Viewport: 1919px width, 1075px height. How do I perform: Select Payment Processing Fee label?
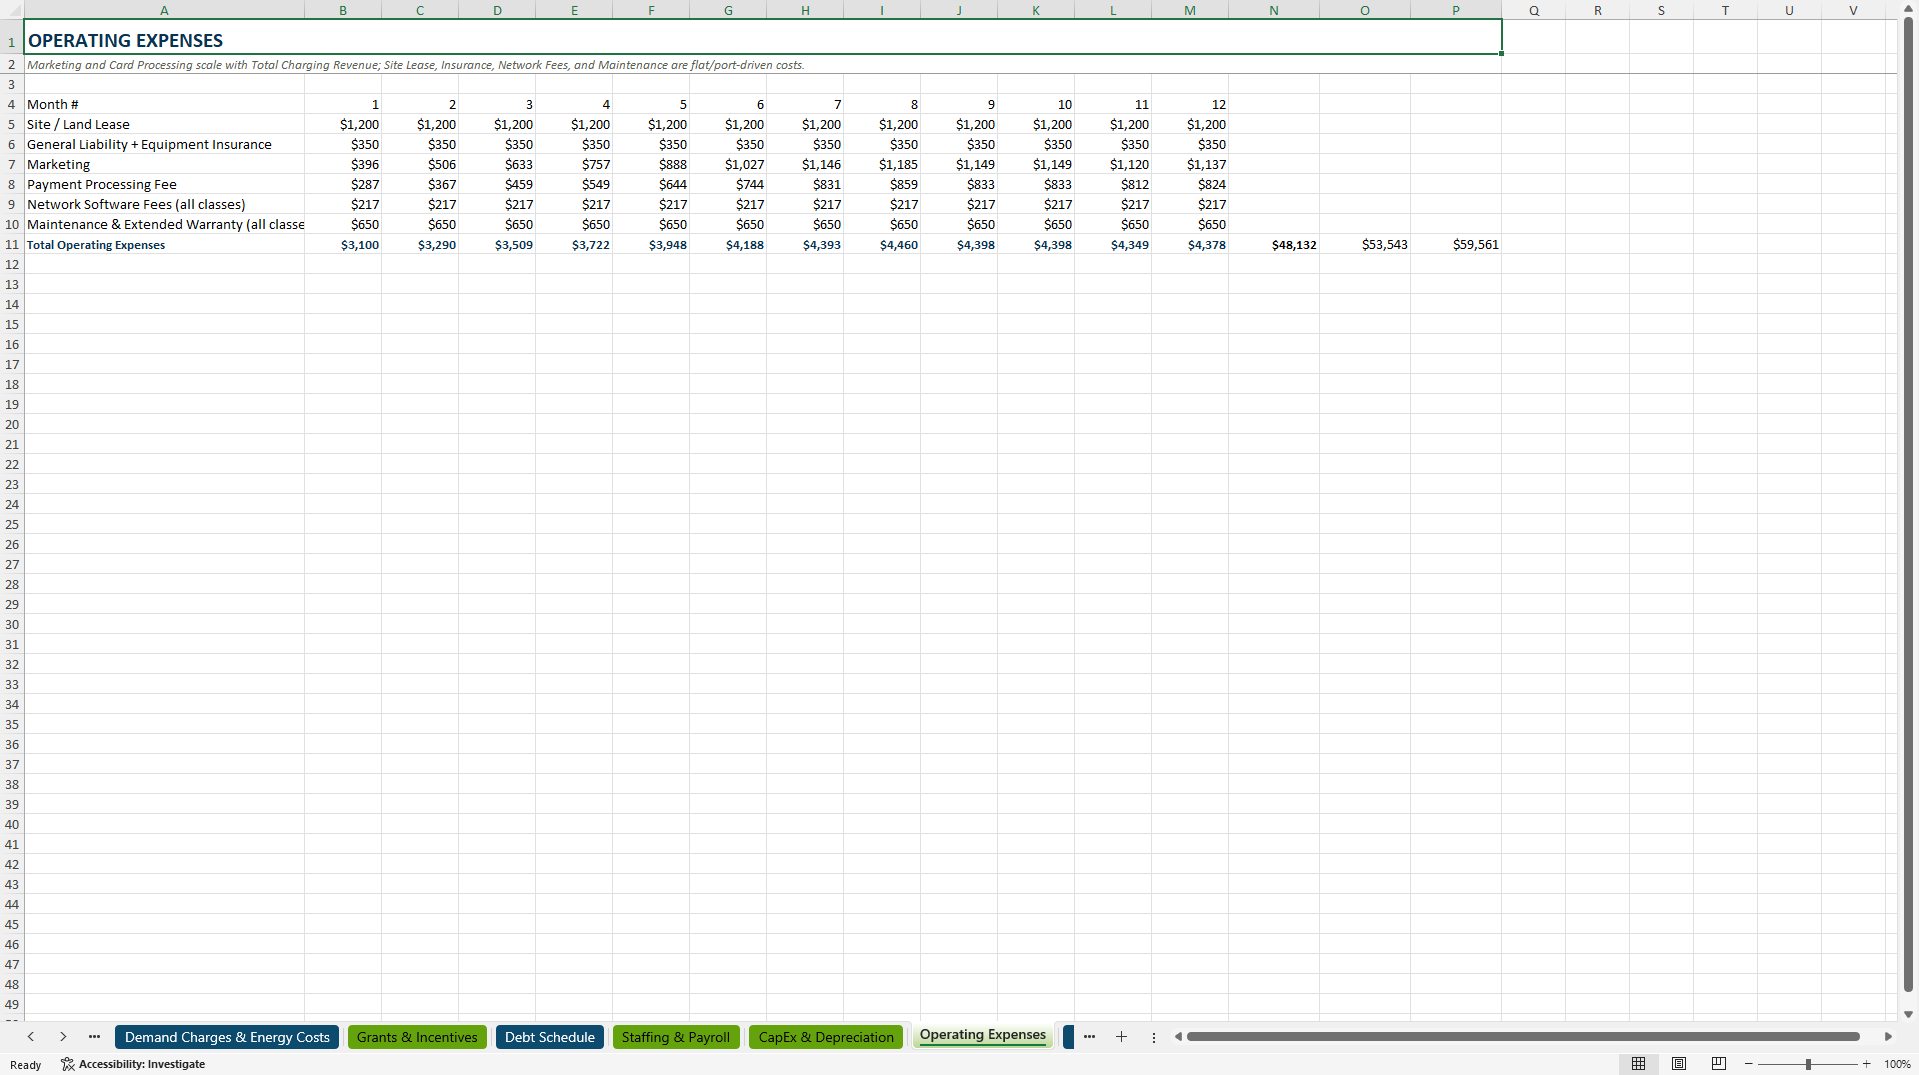click(164, 184)
